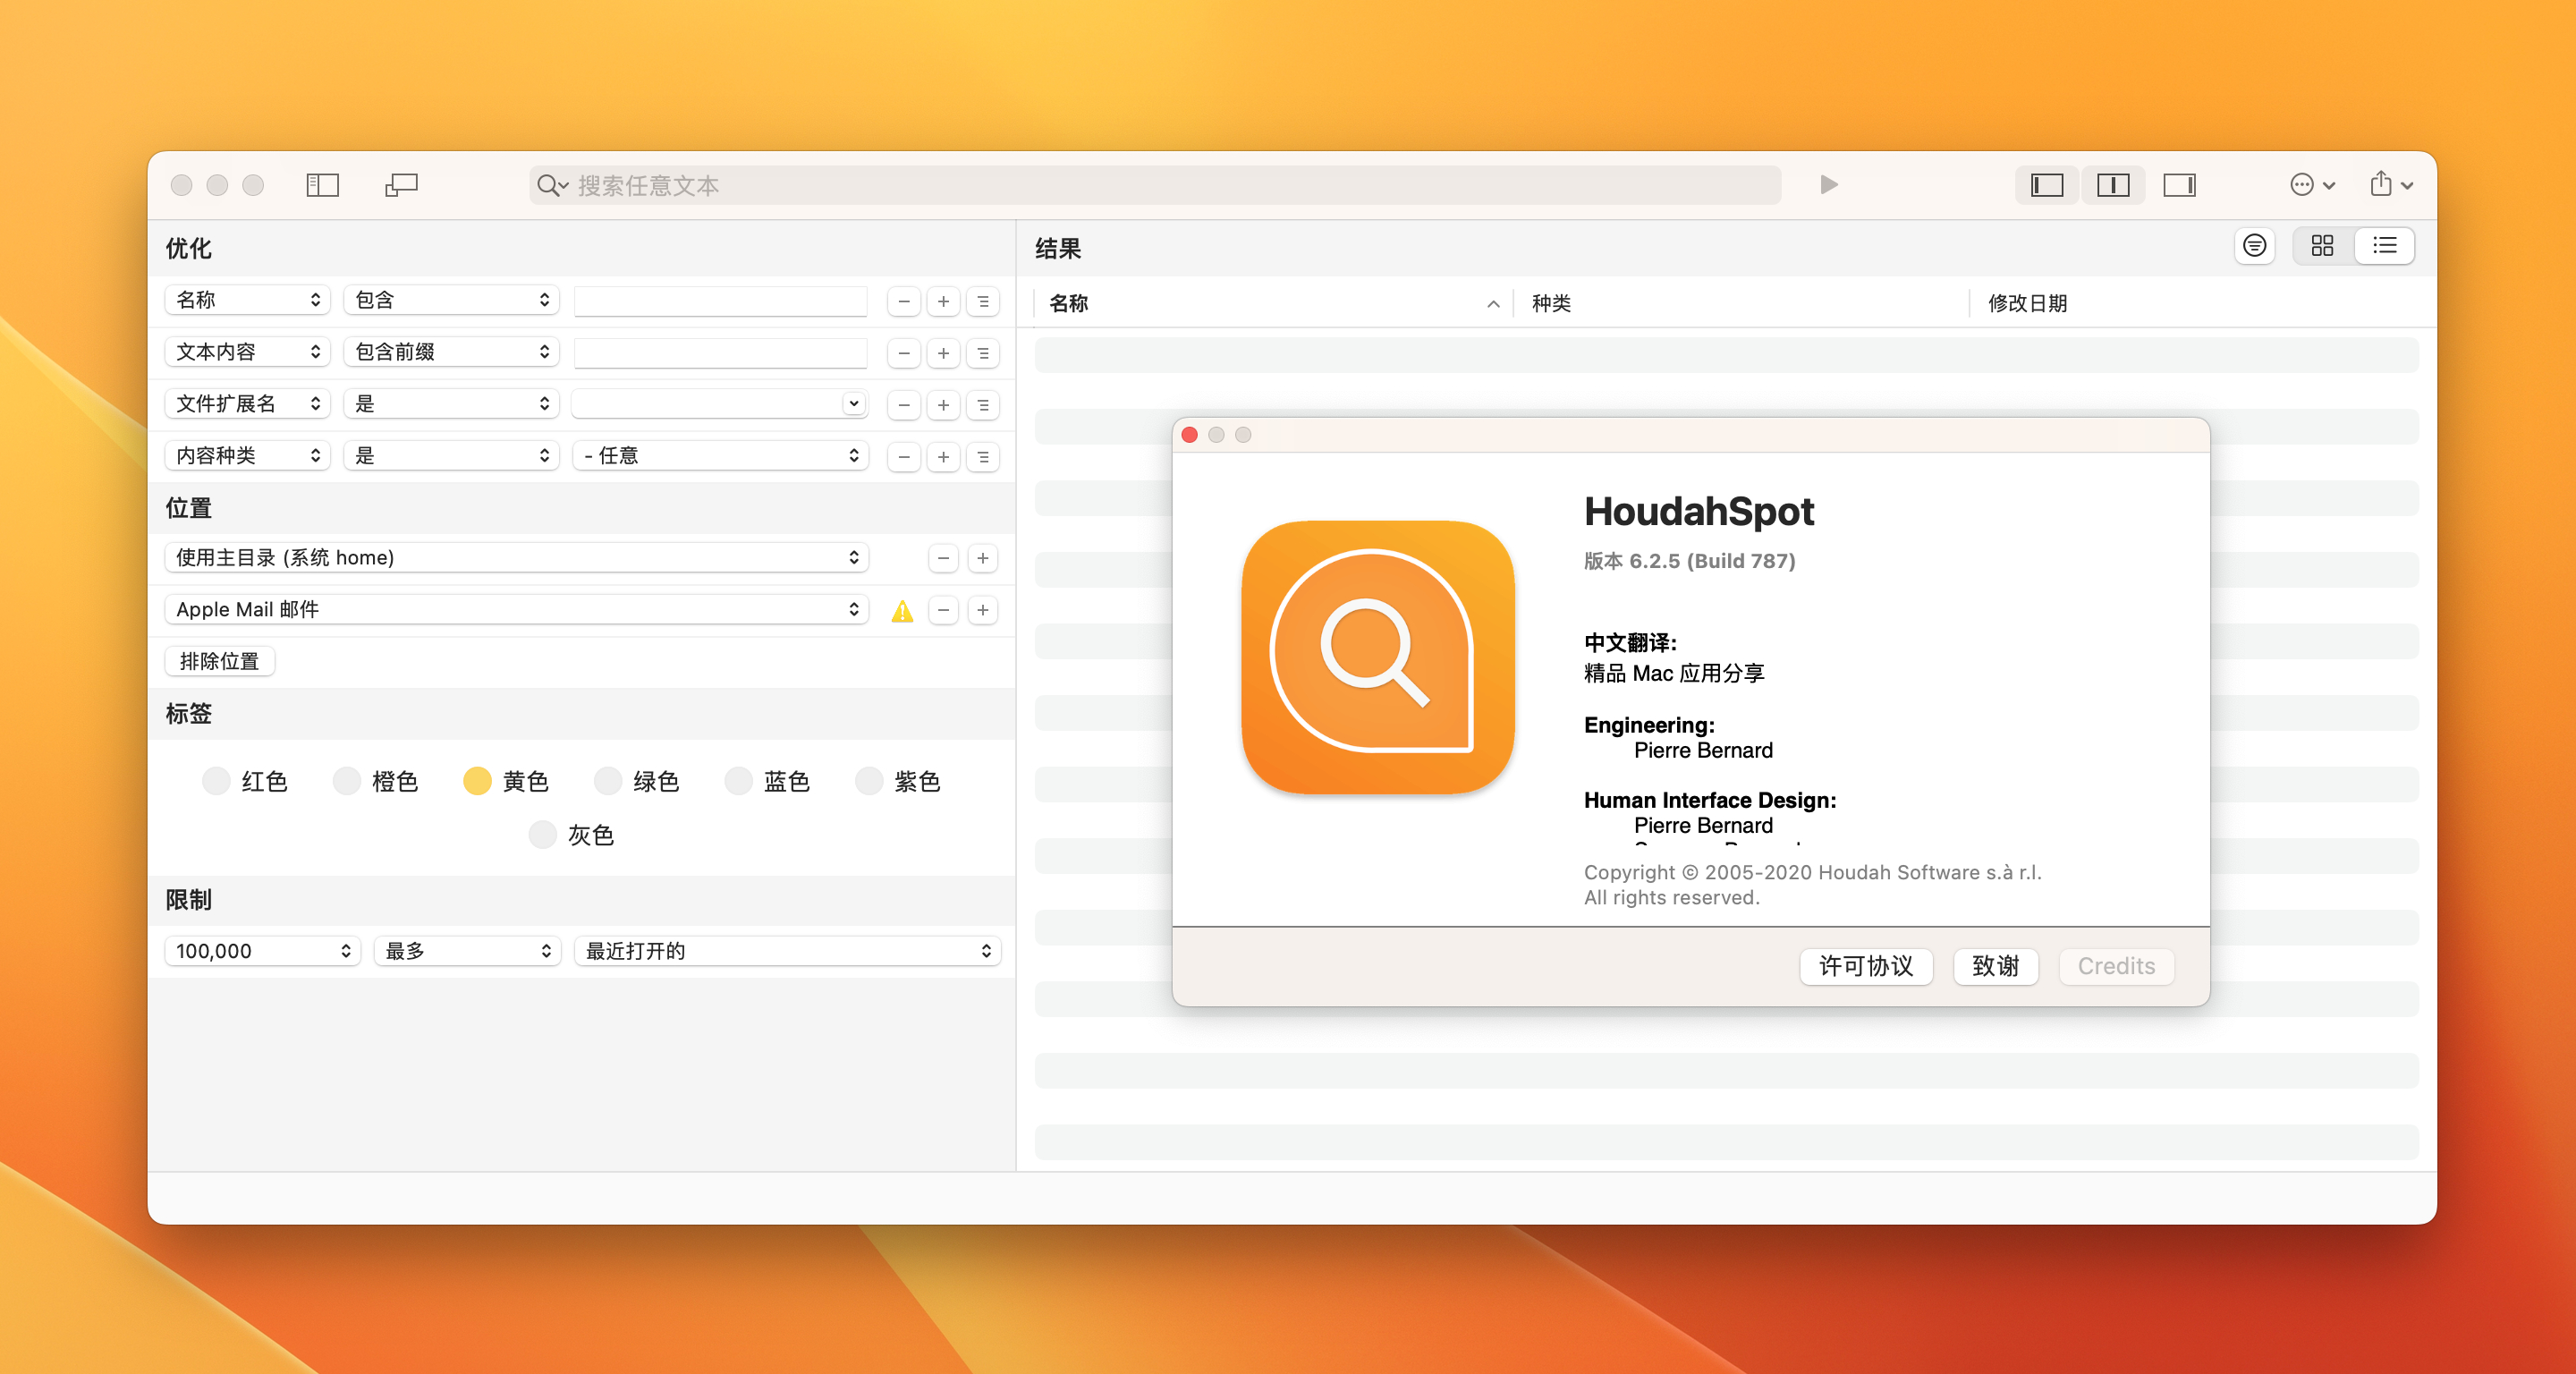Image resolution: width=2576 pixels, height=1374 pixels.
Task: Add a criterion after 名称 row
Action: 943,301
